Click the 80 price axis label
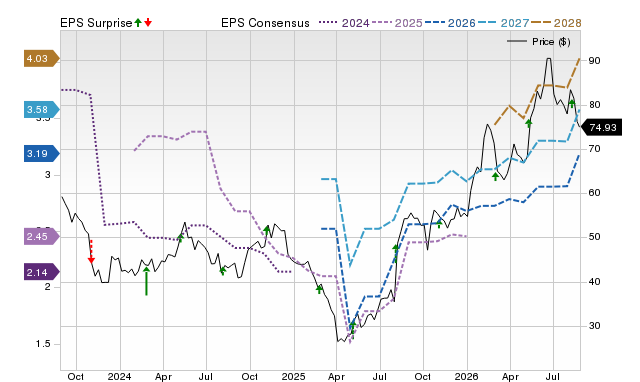This screenshot has height=382, width=640. 594,105
